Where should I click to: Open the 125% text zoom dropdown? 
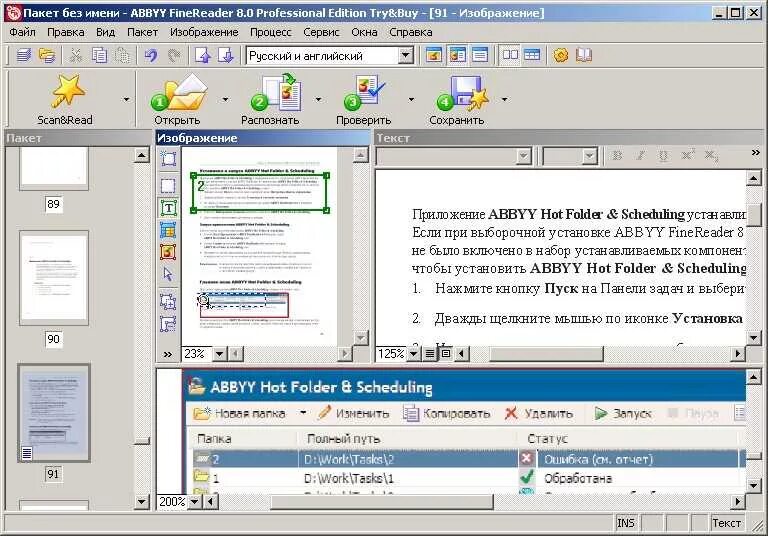(414, 353)
